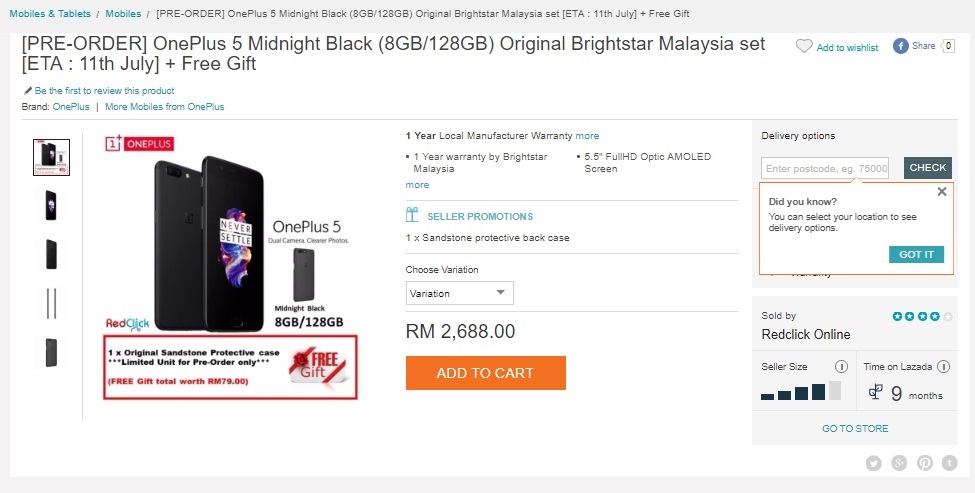Share the product on Pinterest
The height and width of the screenshot is (493, 975).
click(925, 463)
